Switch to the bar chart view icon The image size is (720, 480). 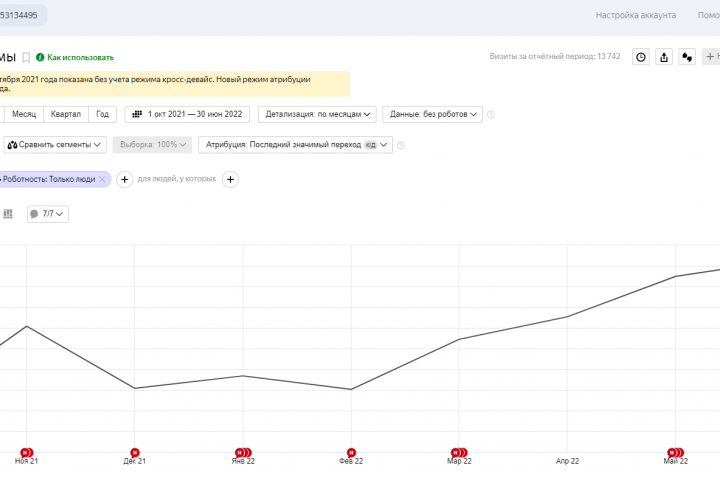pyautogui.click(x=8, y=214)
